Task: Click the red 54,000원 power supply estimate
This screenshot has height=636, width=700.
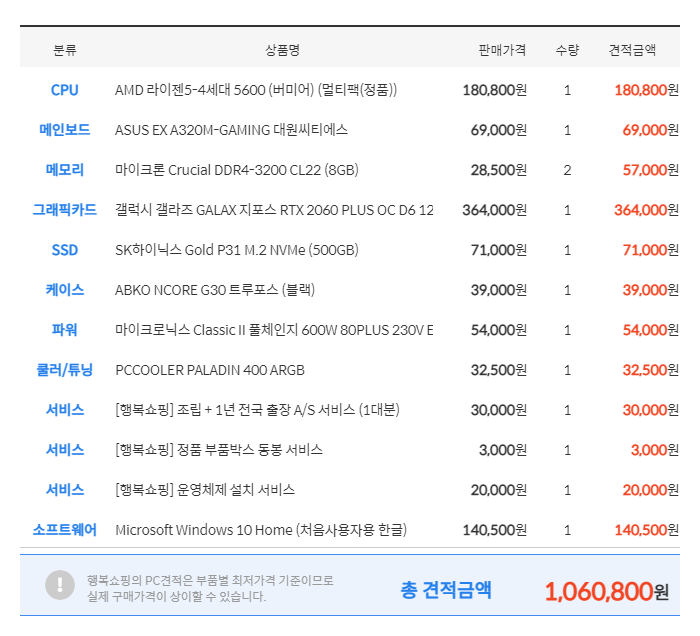Action: [650, 330]
